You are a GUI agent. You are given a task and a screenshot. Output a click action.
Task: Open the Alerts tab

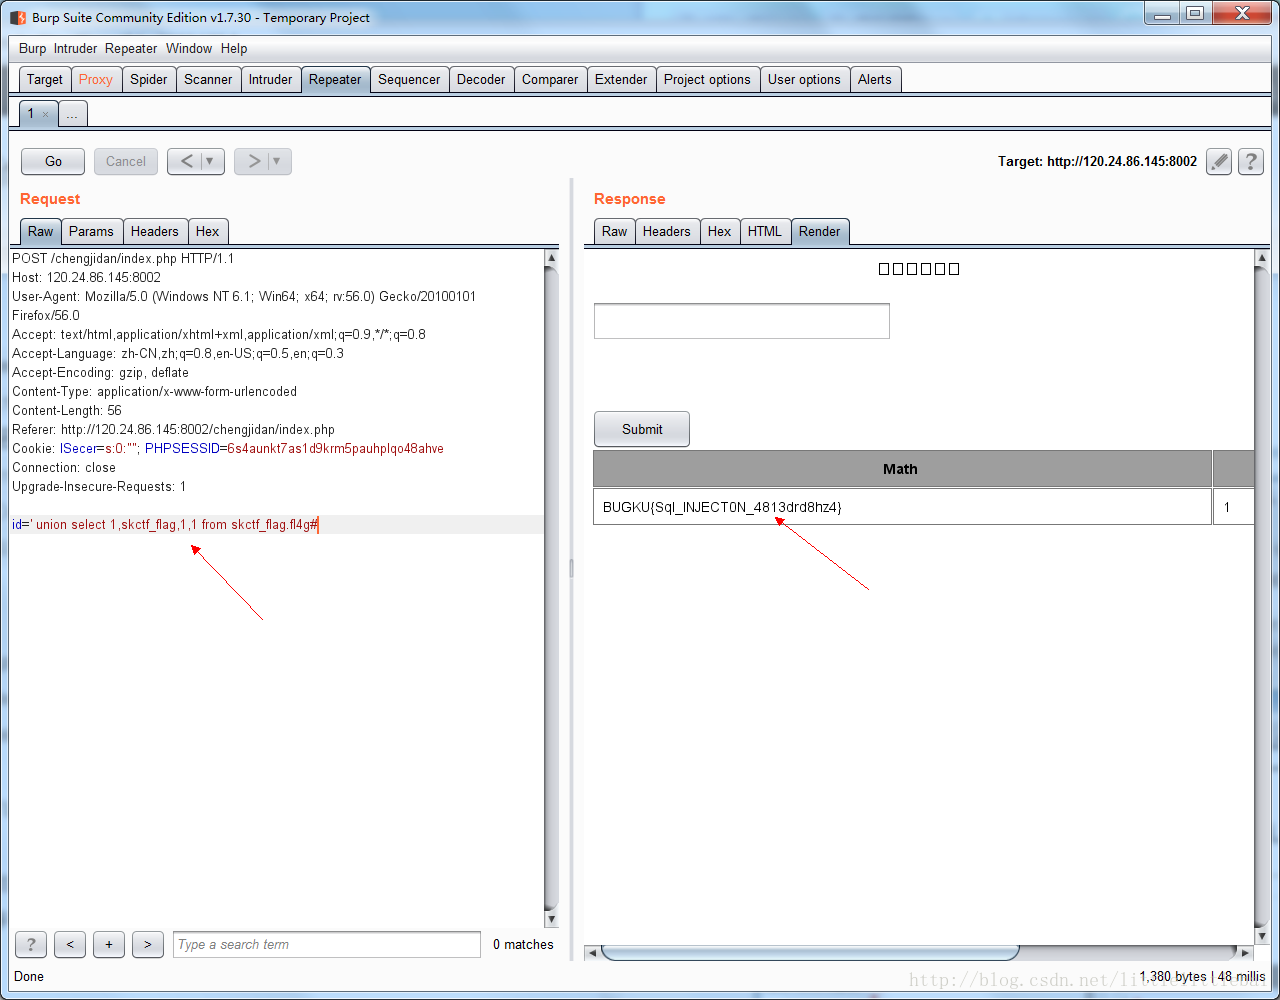875,80
